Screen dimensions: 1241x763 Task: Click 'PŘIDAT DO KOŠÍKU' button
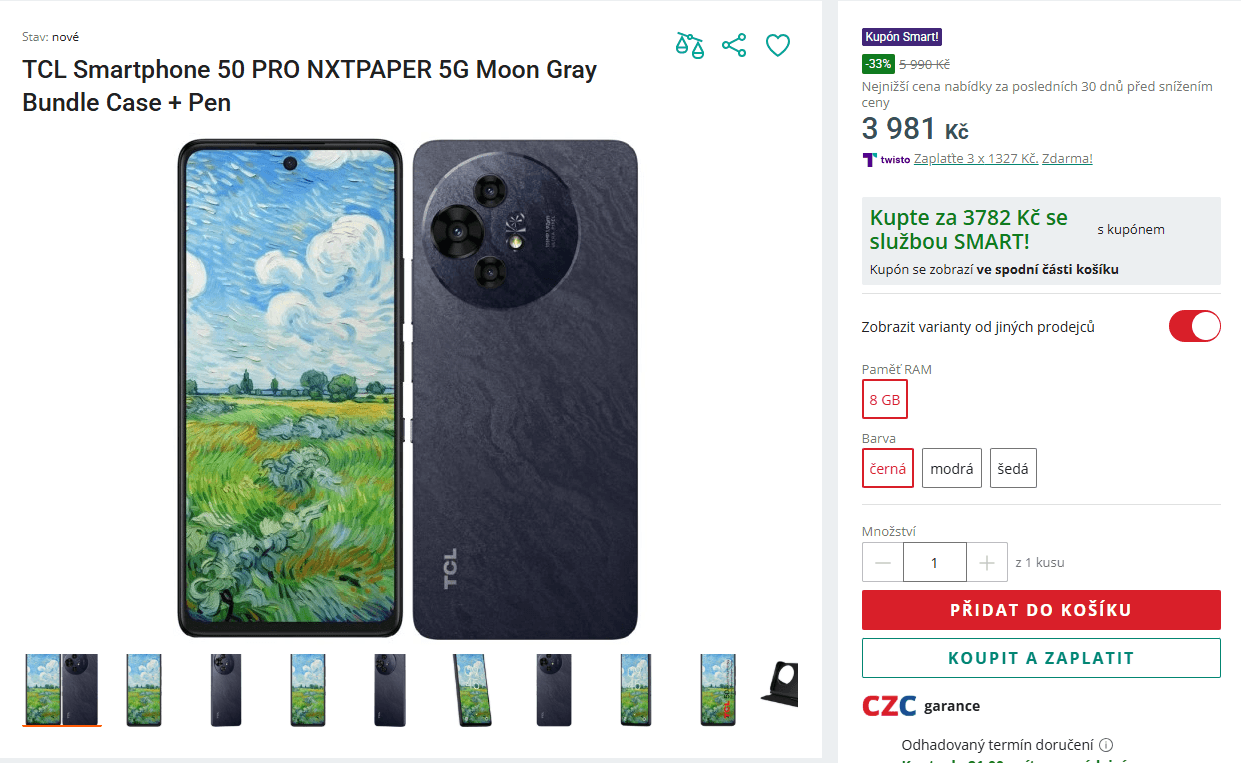tap(1041, 610)
